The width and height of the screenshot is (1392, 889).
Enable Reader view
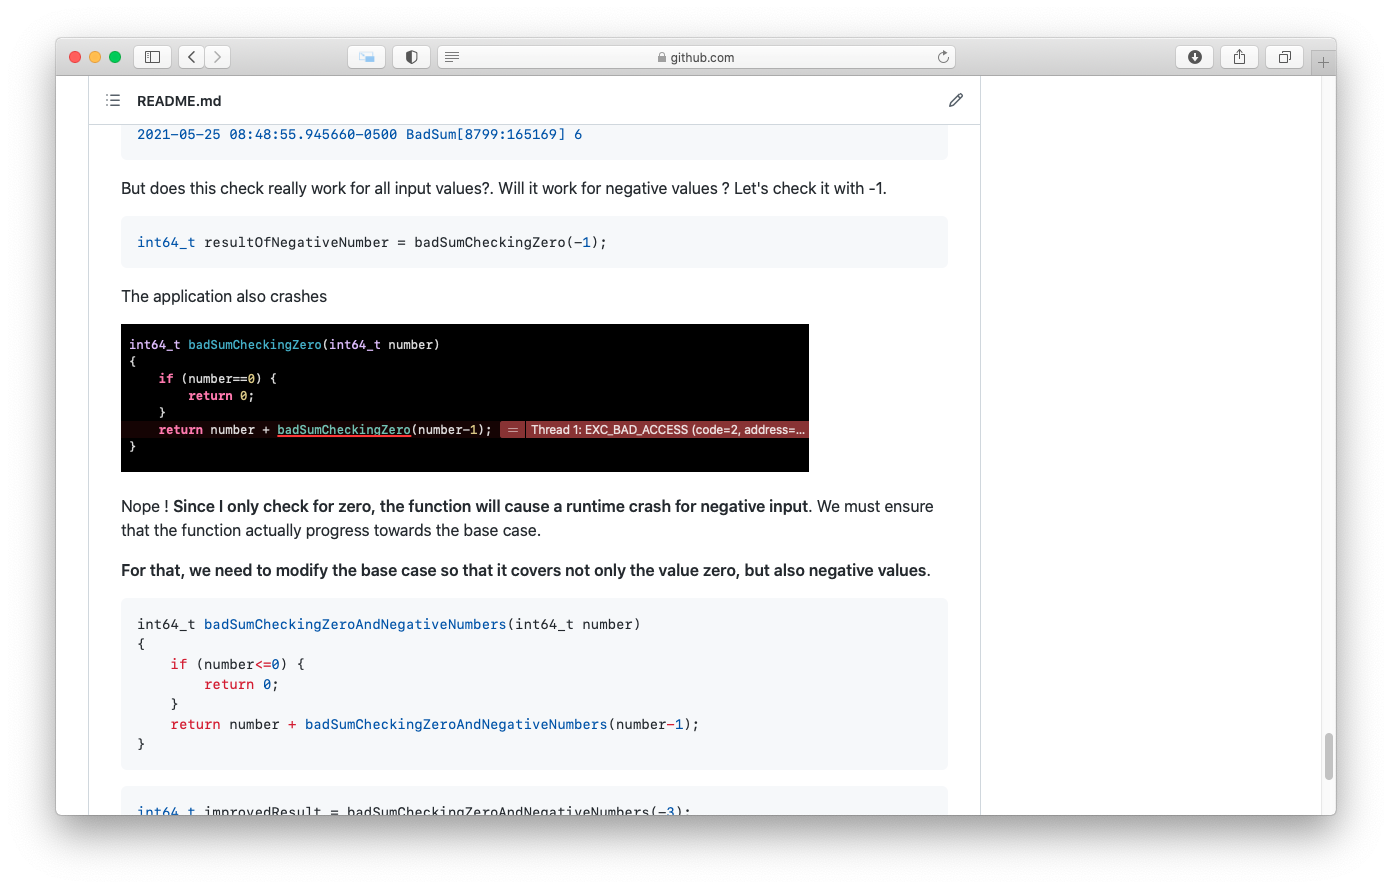452,57
